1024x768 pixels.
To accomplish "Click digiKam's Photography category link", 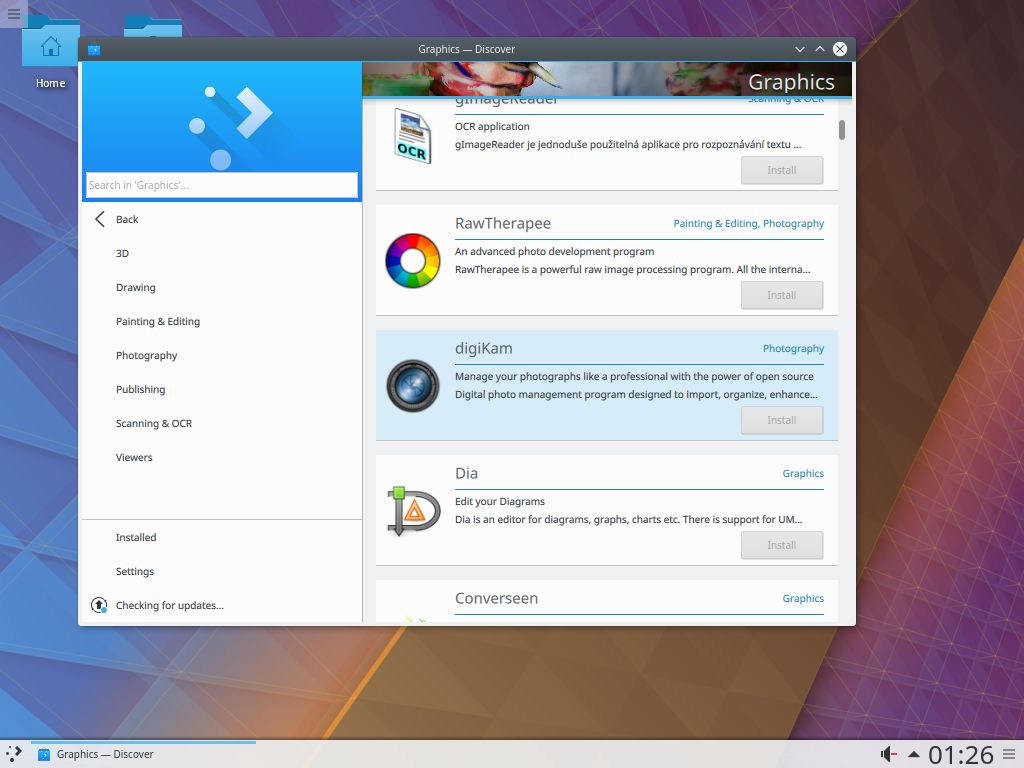I will [x=793, y=349].
